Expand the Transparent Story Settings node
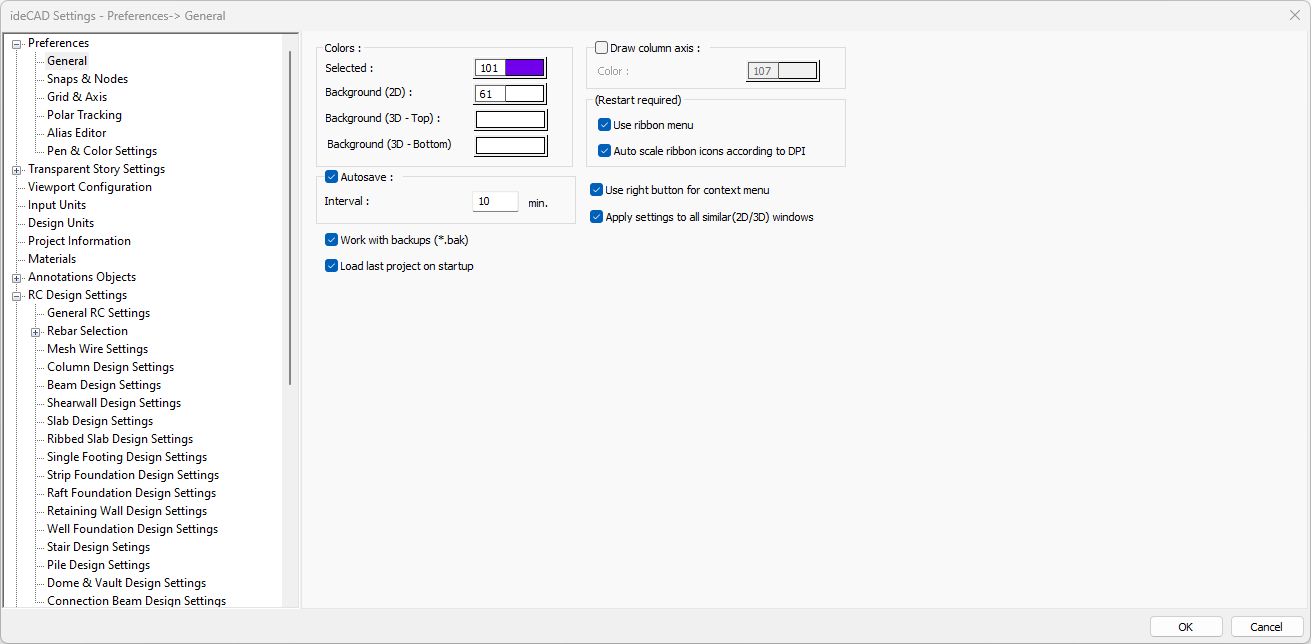1311x644 pixels. [x=16, y=169]
